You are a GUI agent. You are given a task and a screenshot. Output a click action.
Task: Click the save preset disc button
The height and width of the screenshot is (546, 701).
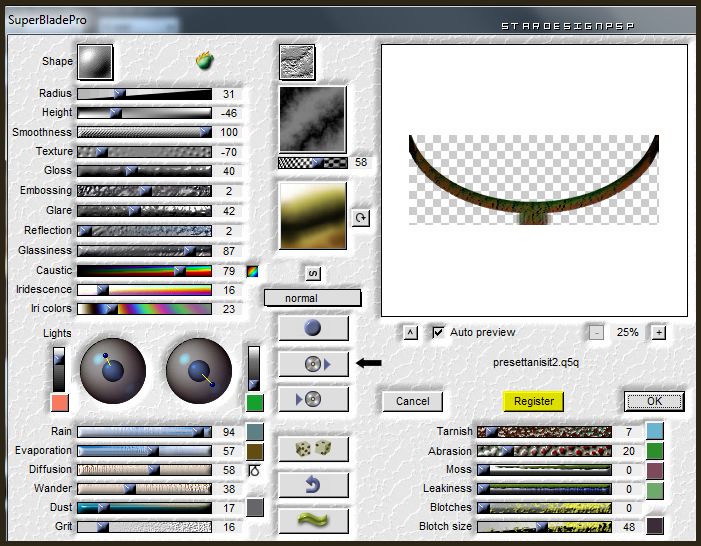tap(313, 399)
